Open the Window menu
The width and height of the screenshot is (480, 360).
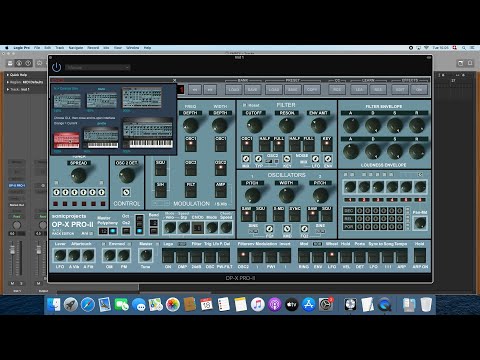point(133,48)
